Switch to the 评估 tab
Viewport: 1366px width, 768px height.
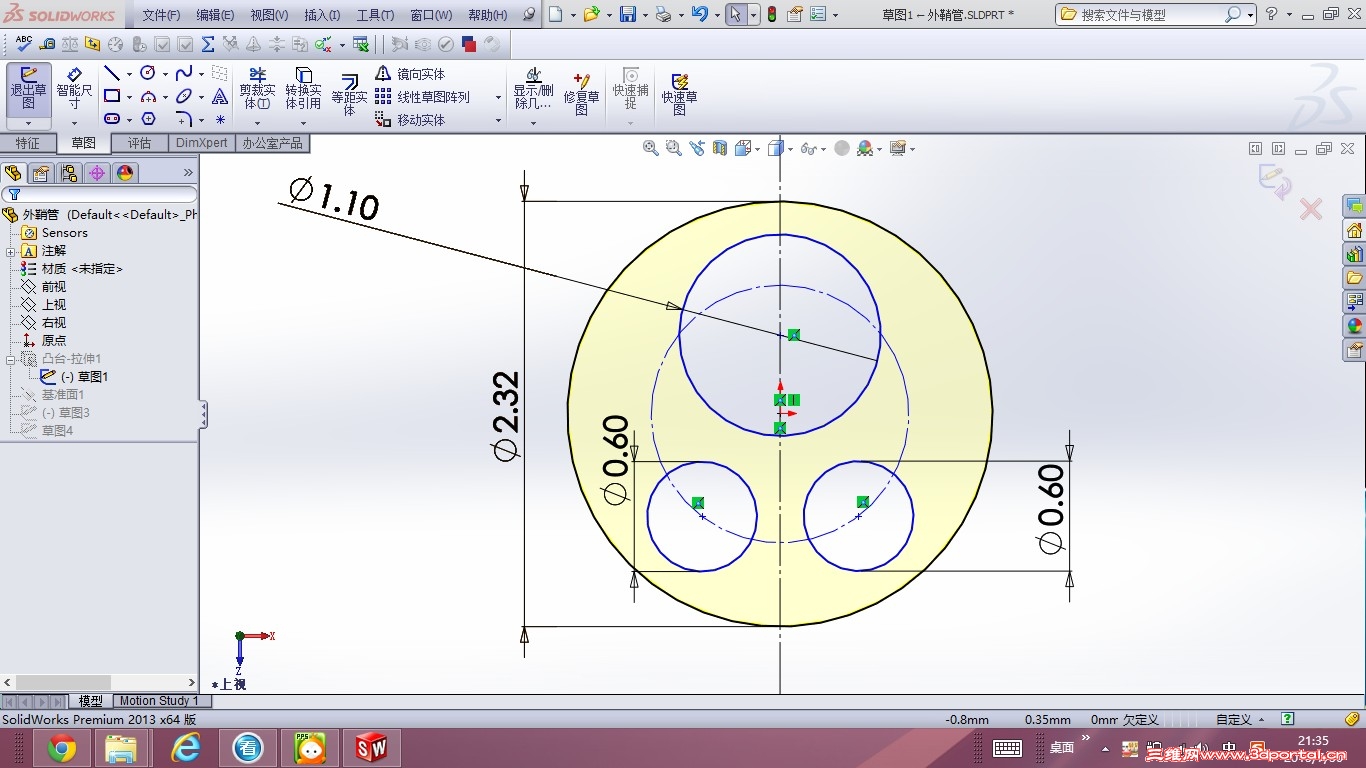click(140, 143)
